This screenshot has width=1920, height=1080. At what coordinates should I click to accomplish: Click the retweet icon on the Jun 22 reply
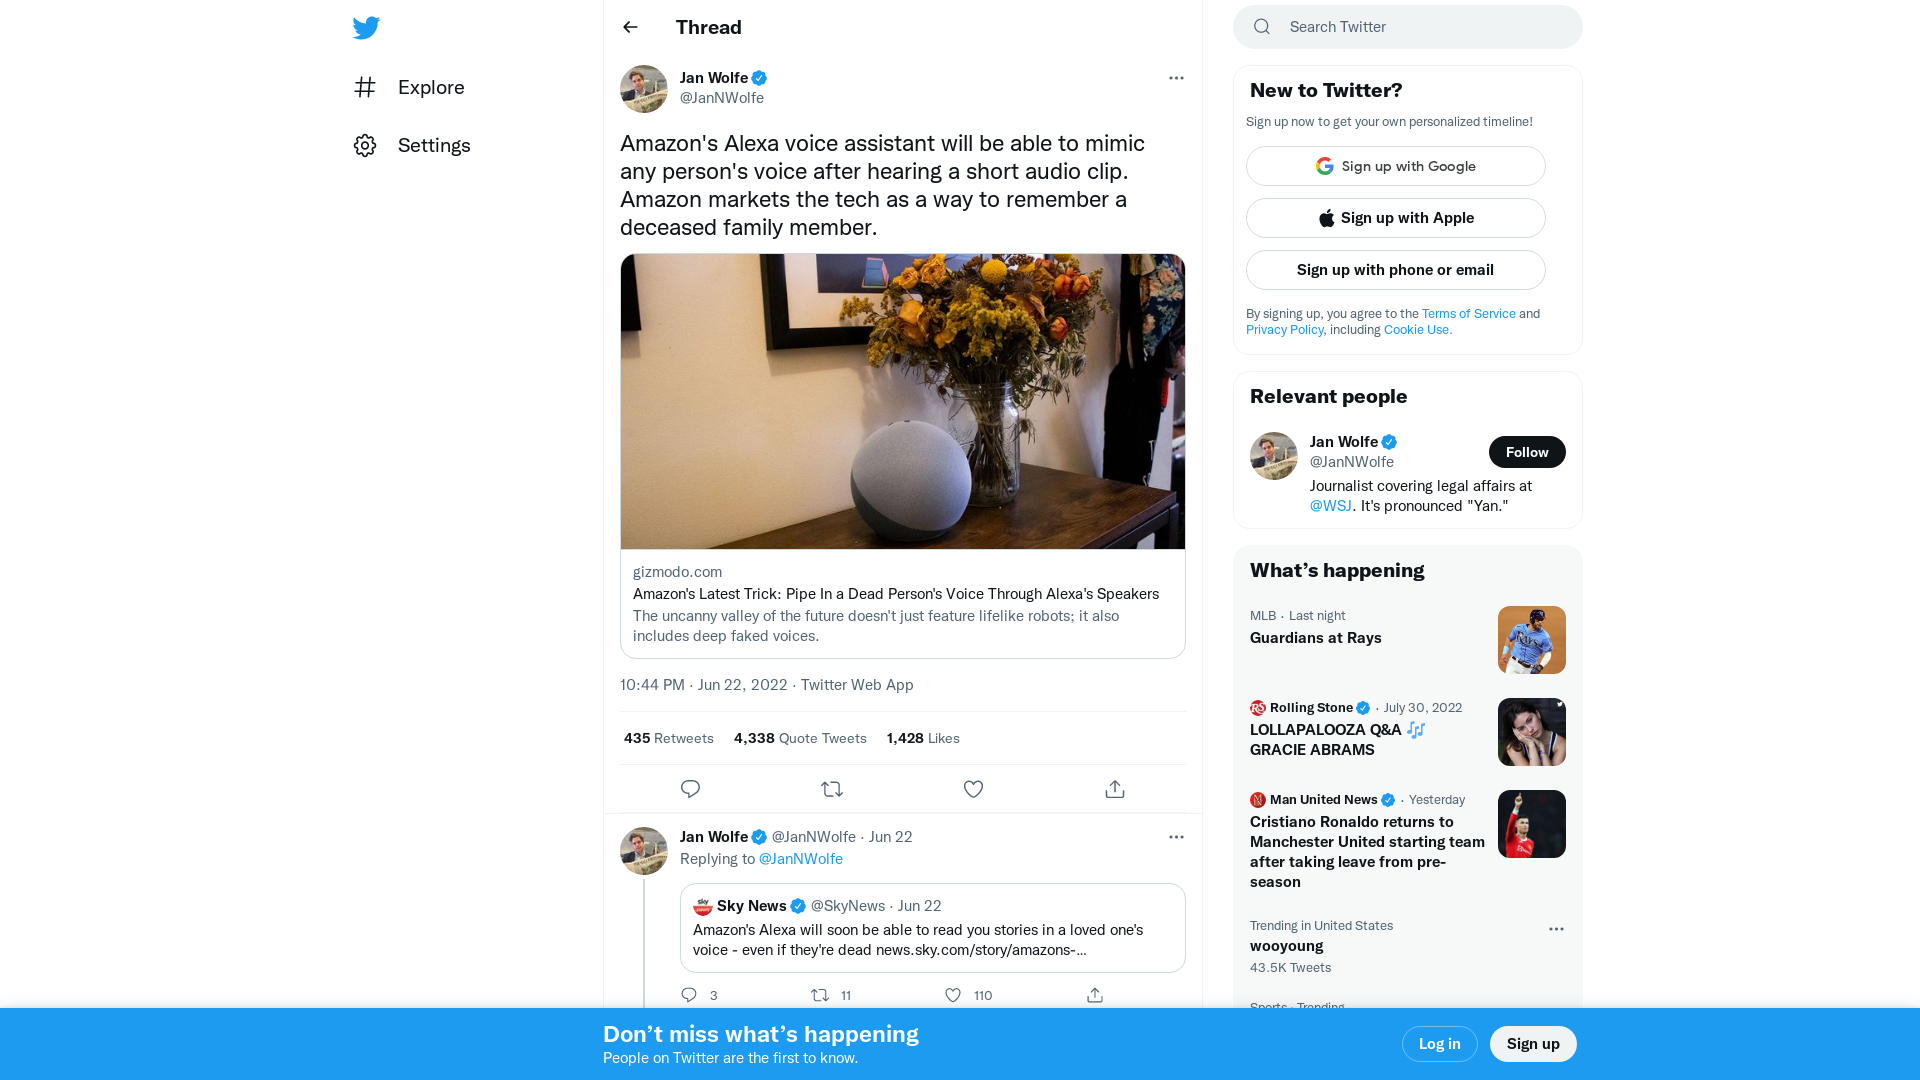820,995
